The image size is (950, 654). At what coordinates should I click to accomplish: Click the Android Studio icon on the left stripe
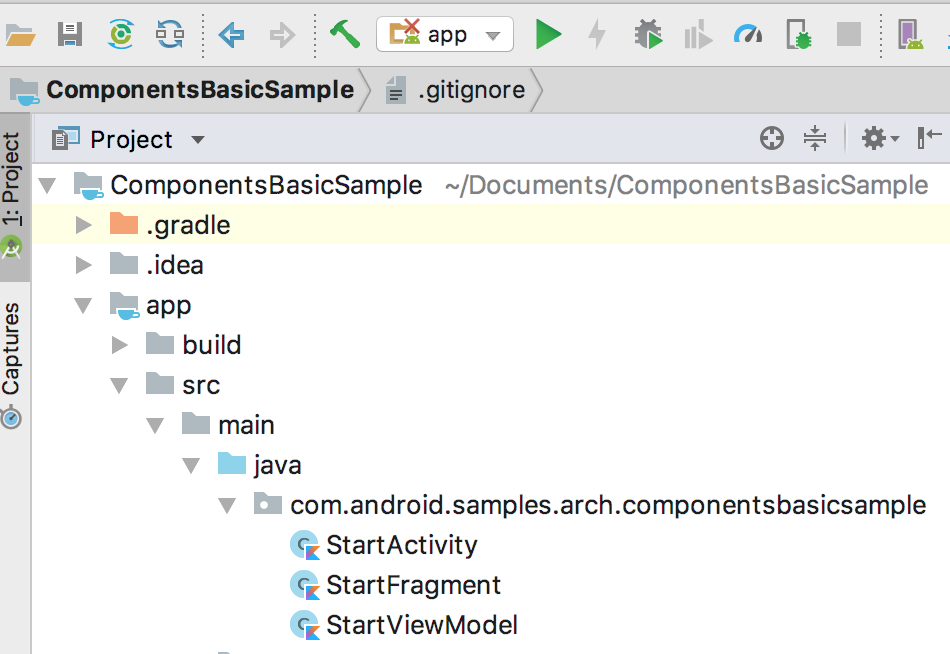tap(12, 247)
